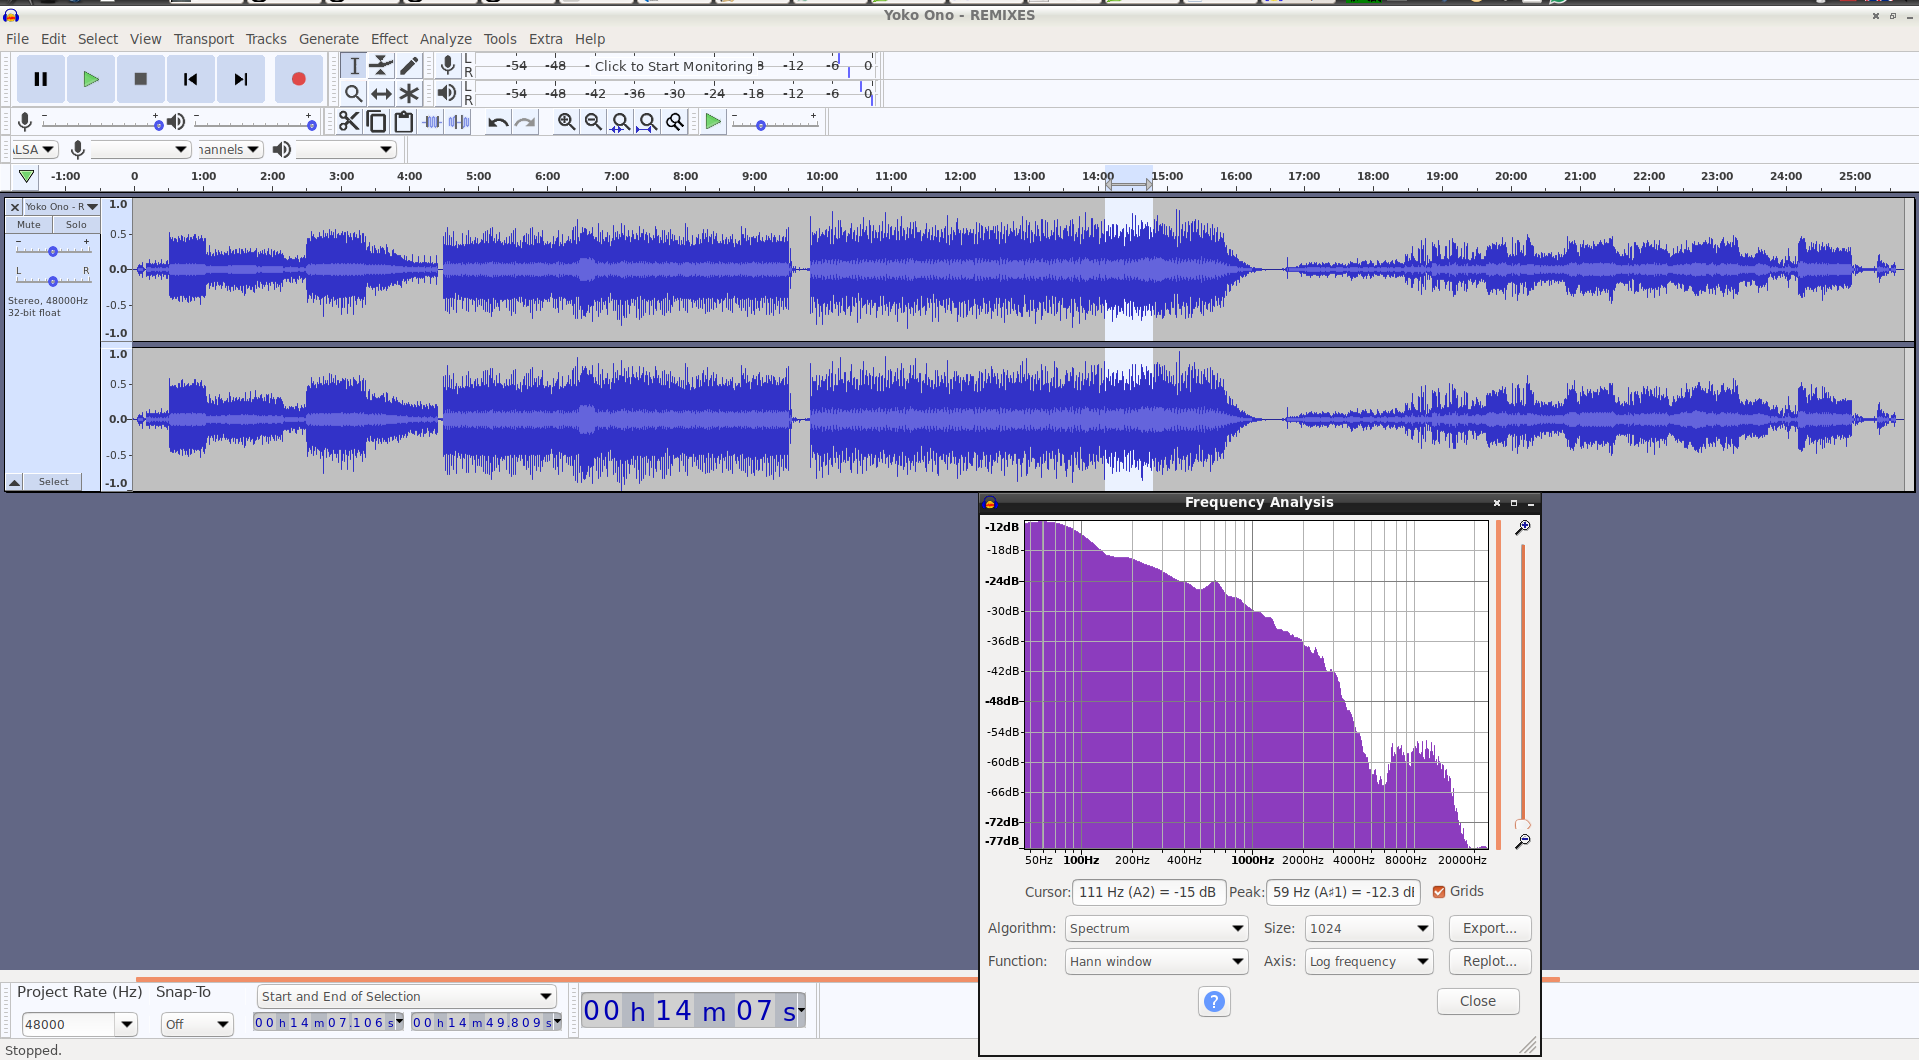This screenshot has width=1919, height=1060.
Task: Skip to end of track
Action: coord(241,79)
